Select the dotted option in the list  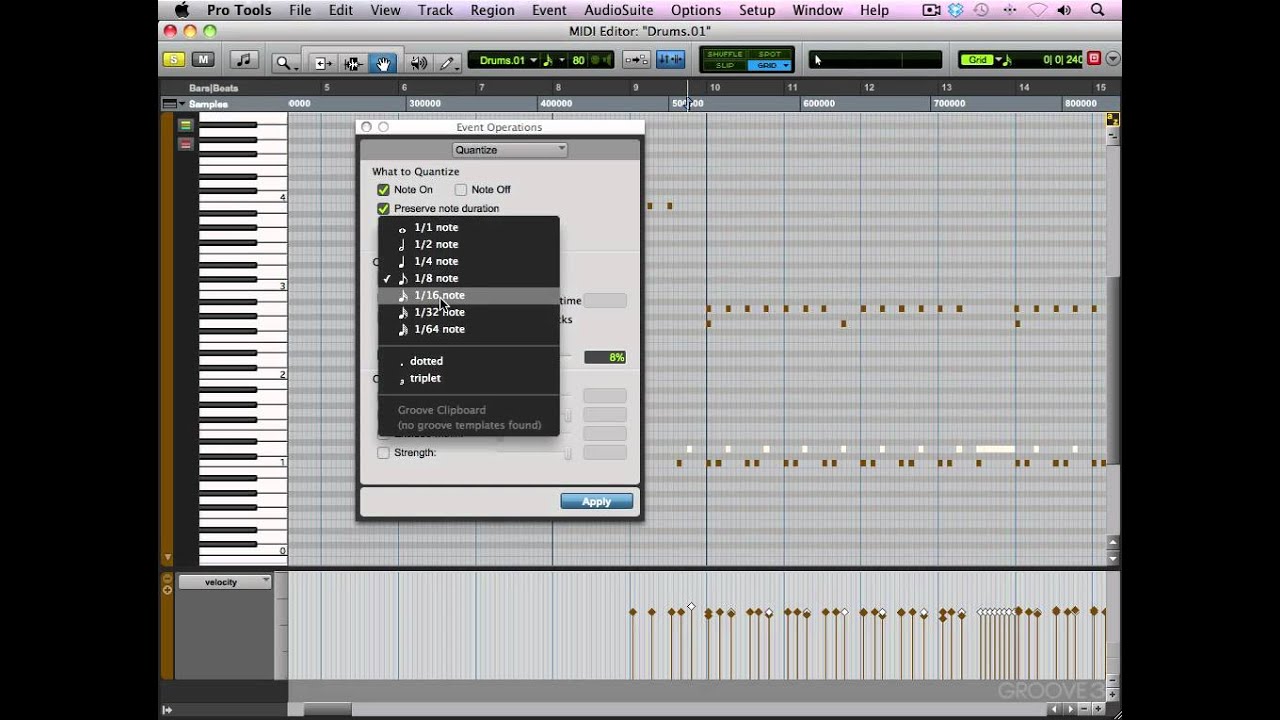468,362
